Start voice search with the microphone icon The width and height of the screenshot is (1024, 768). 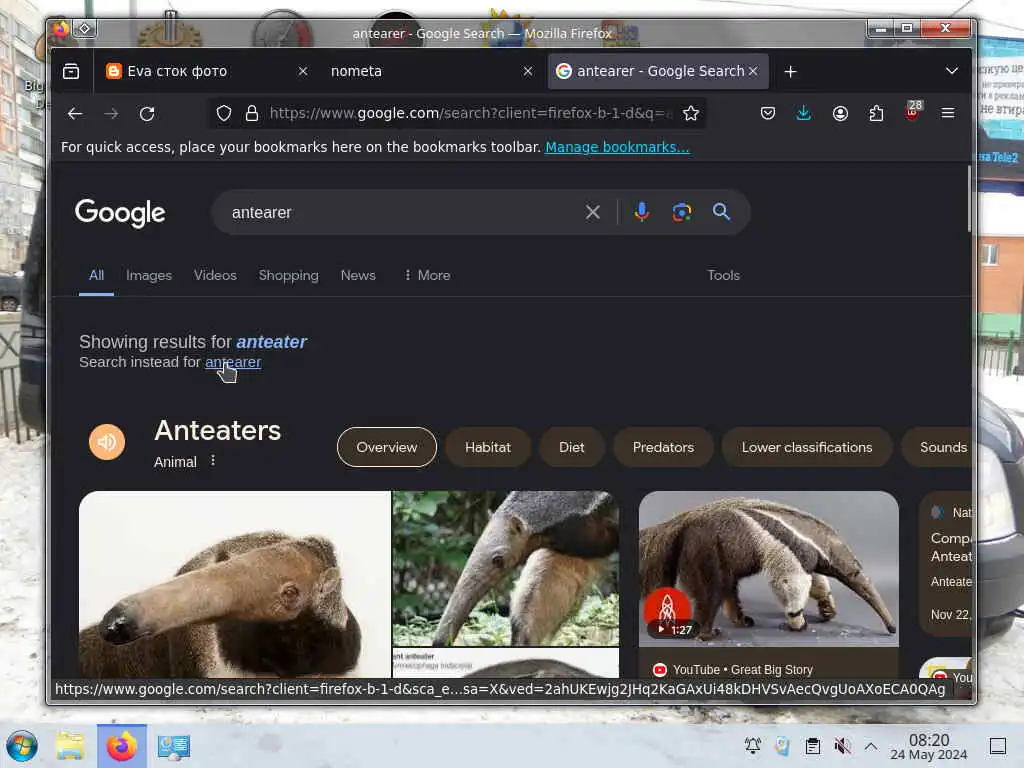tap(641, 212)
